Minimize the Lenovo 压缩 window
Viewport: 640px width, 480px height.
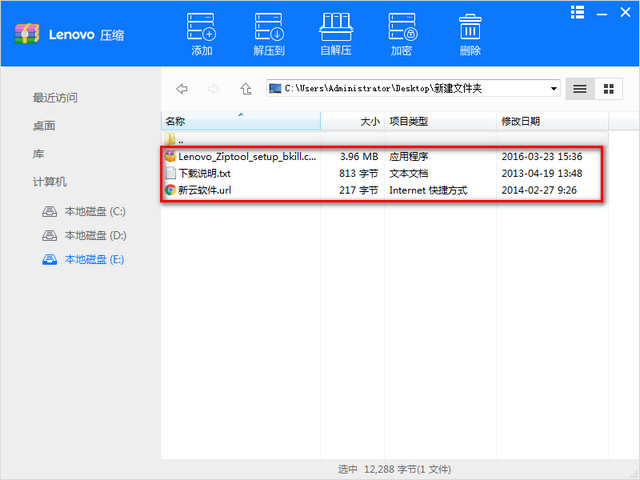(602, 15)
